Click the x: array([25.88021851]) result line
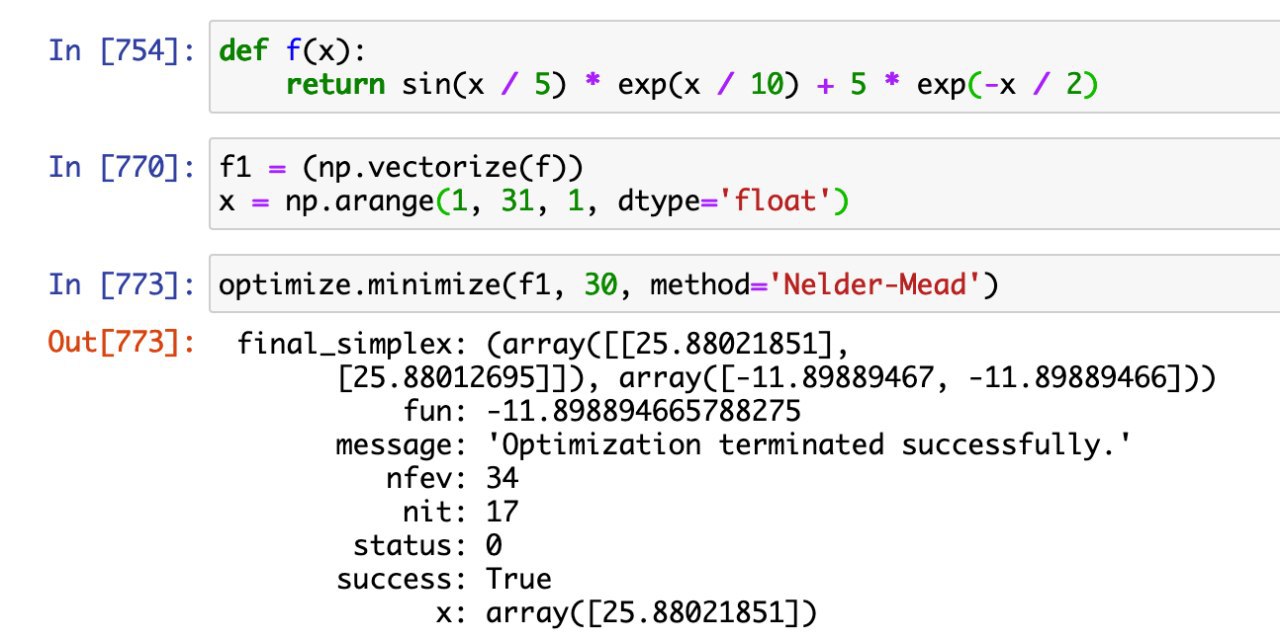Screen dimensions: 1280x640 [x=625, y=614]
